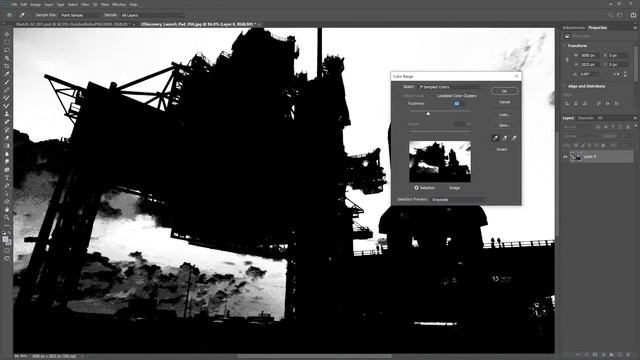
Task: Switch to the first document tab
Action: [72, 24]
